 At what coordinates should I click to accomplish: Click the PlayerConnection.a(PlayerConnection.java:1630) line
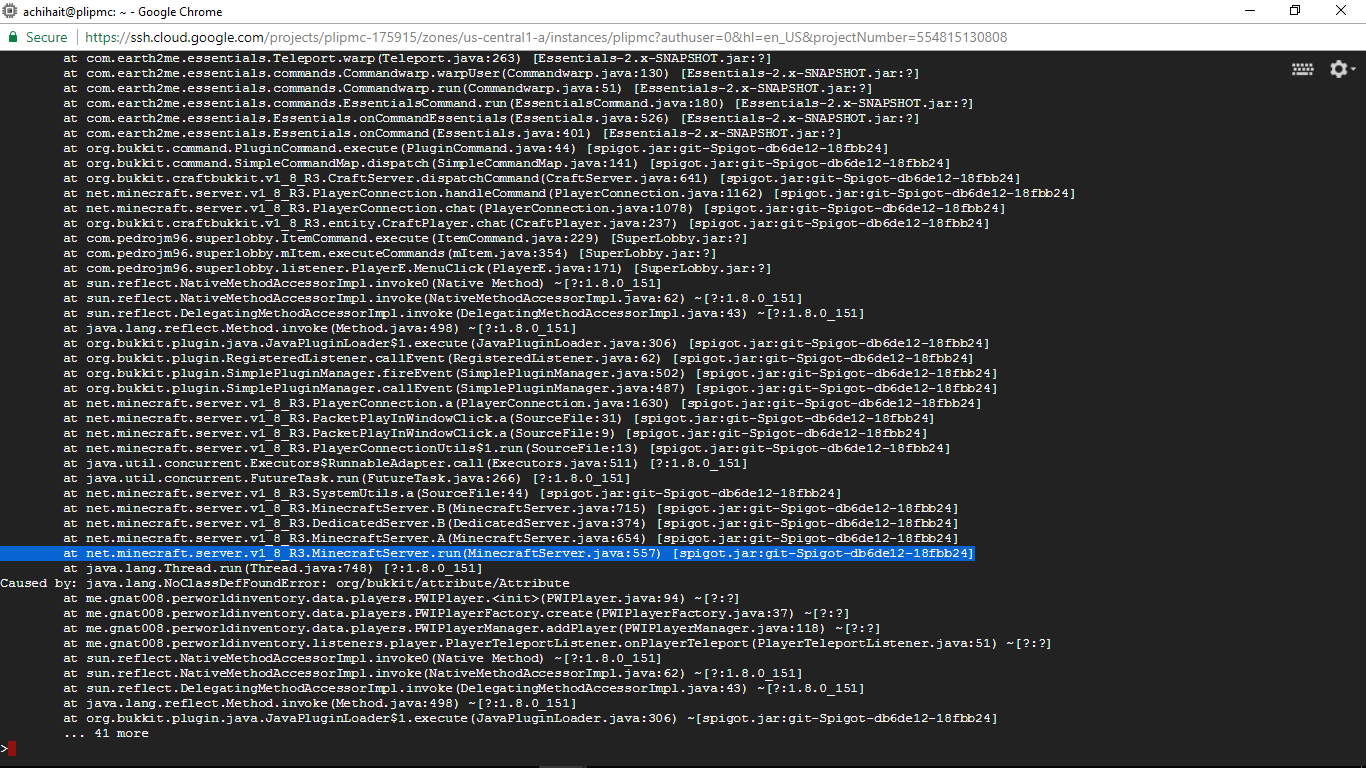click(522, 403)
